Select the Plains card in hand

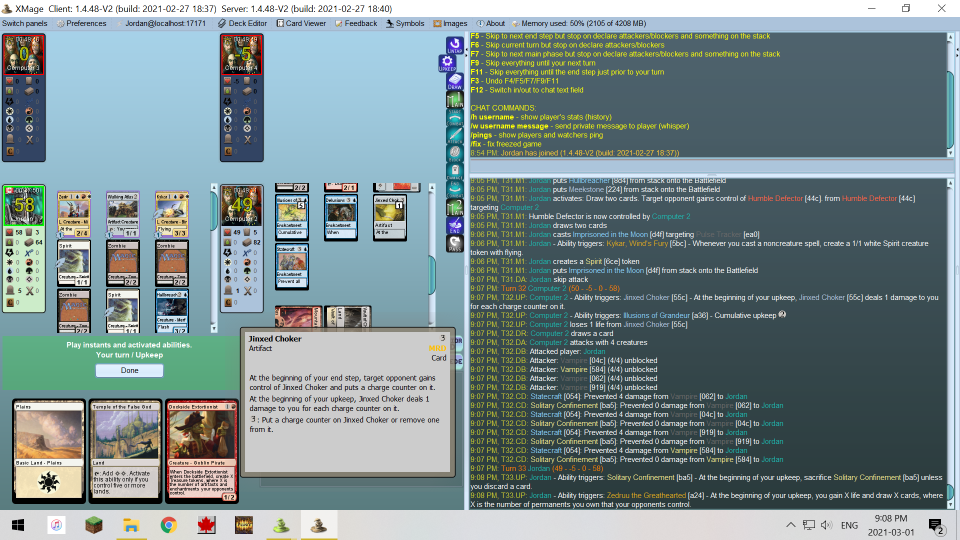pyautogui.click(x=48, y=450)
